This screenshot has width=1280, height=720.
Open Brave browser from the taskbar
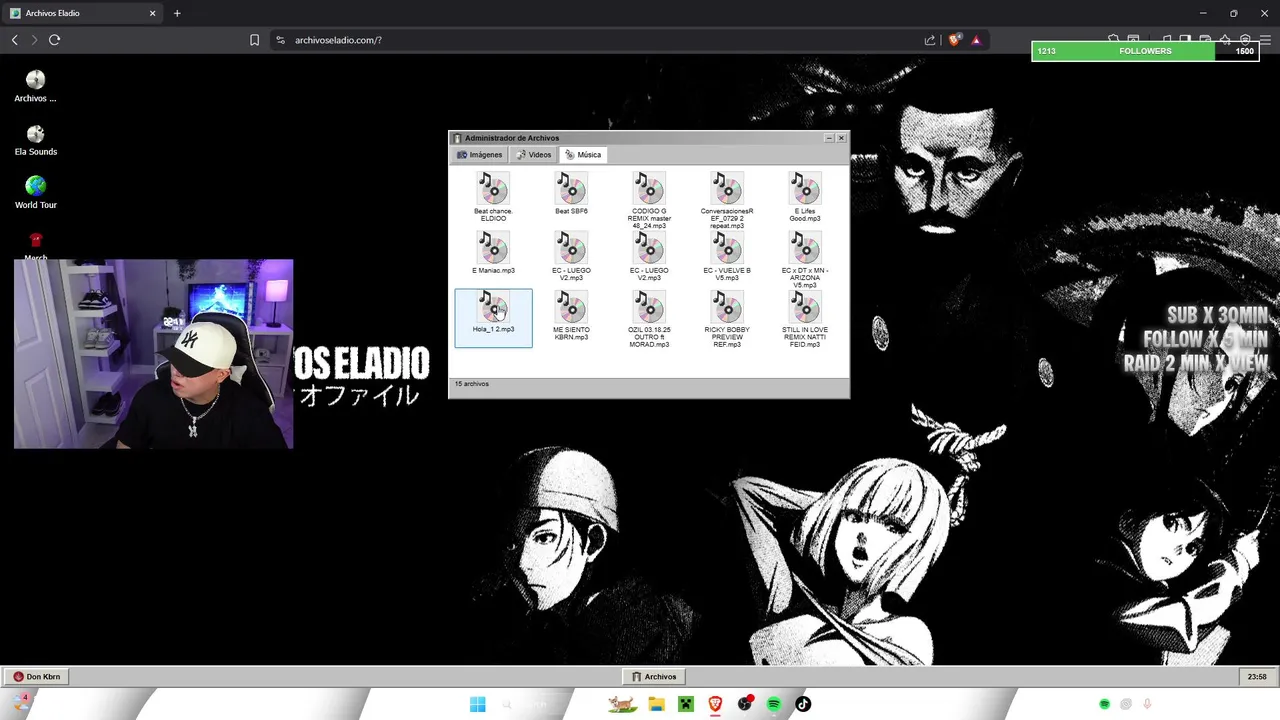click(x=715, y=704)
